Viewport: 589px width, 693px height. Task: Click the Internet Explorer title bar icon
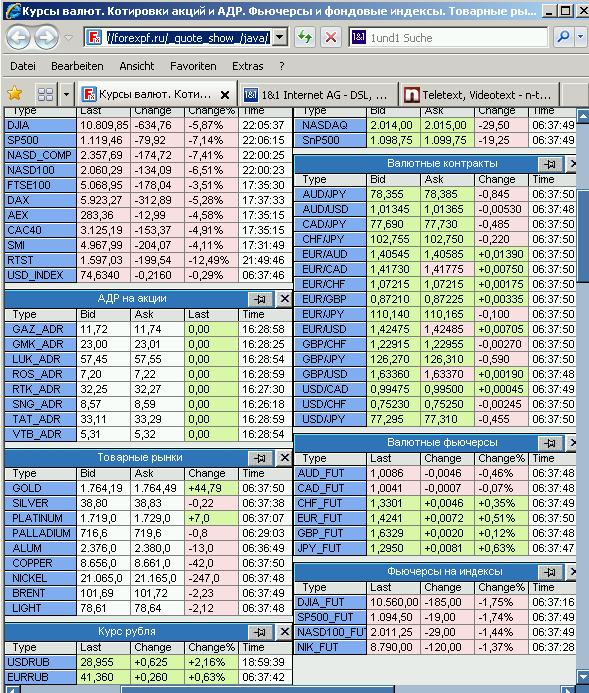pos(13,10)
